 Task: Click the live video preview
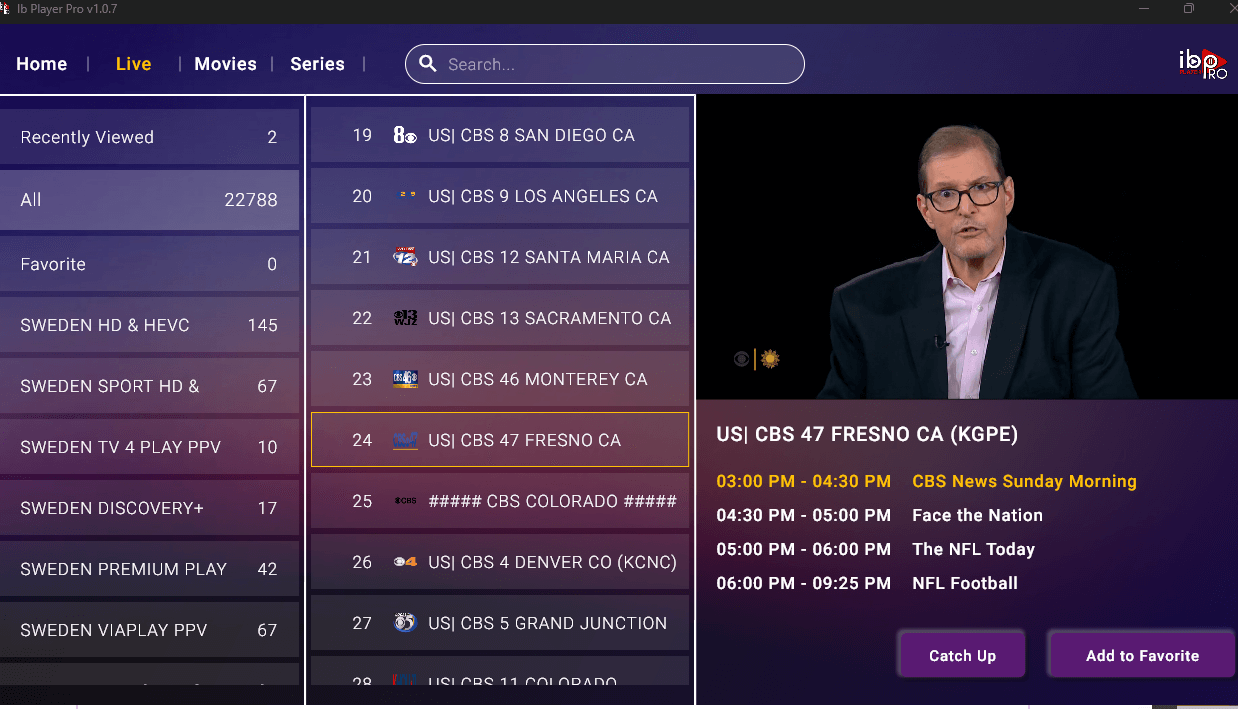(966, 248)
